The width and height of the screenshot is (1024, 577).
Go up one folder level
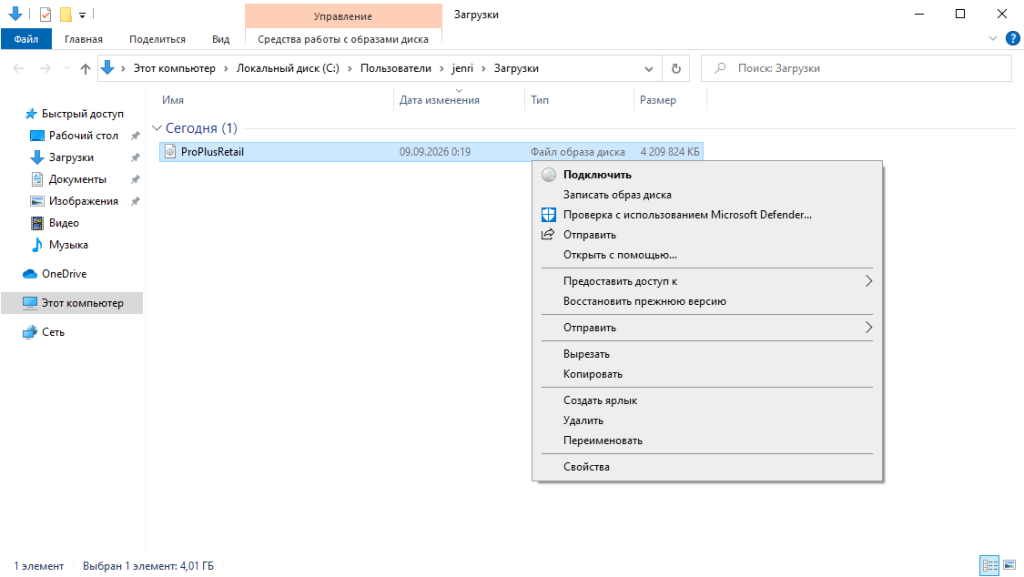click(x=85, y=69)
